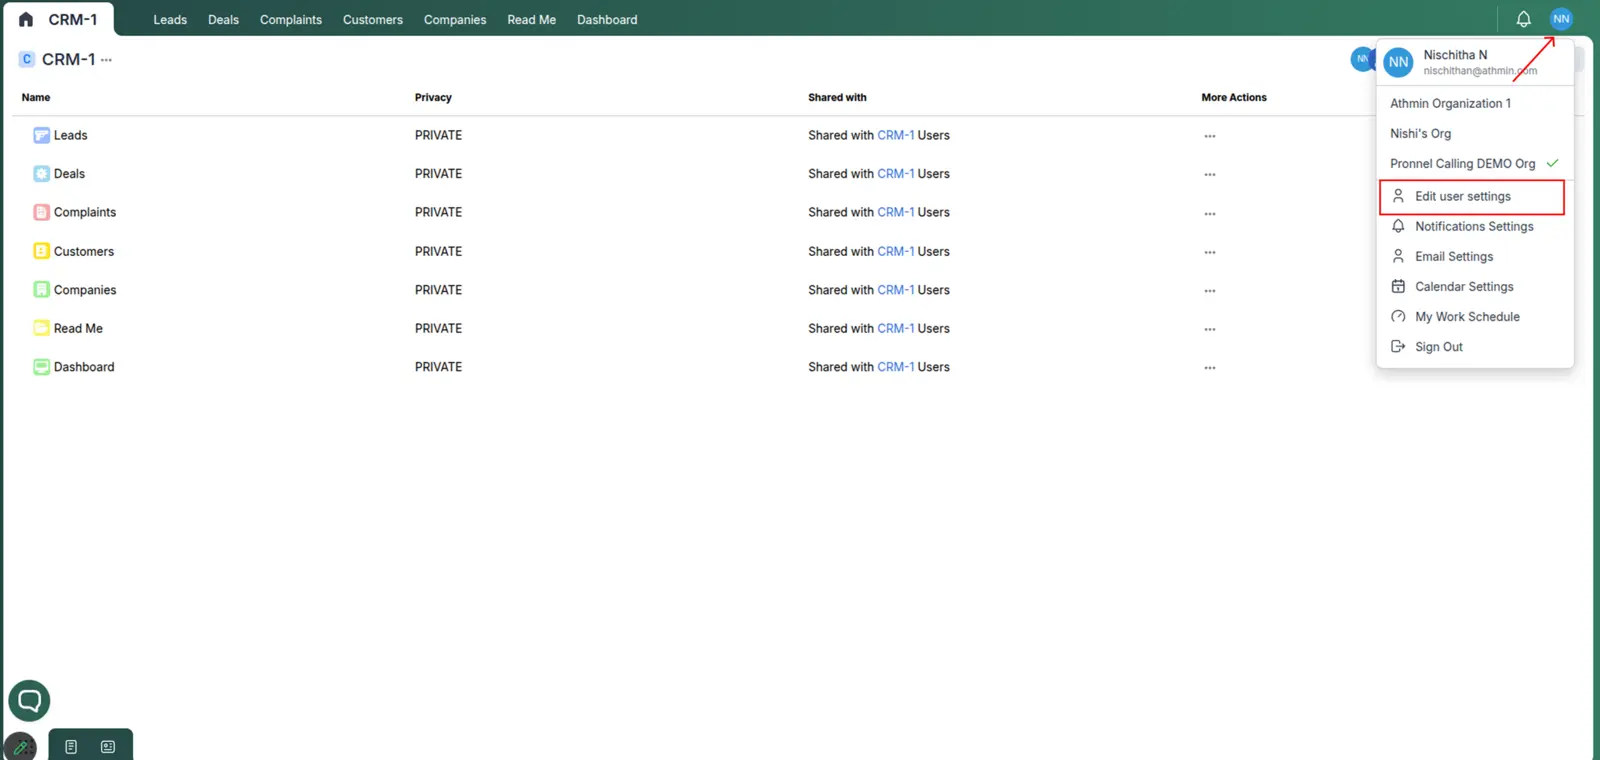
Task: Click the notification bell icon
Action: 1523,19
